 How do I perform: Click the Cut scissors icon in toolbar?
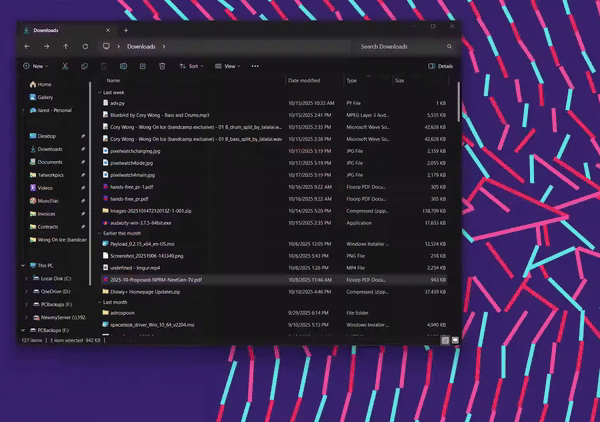[65, 66]
